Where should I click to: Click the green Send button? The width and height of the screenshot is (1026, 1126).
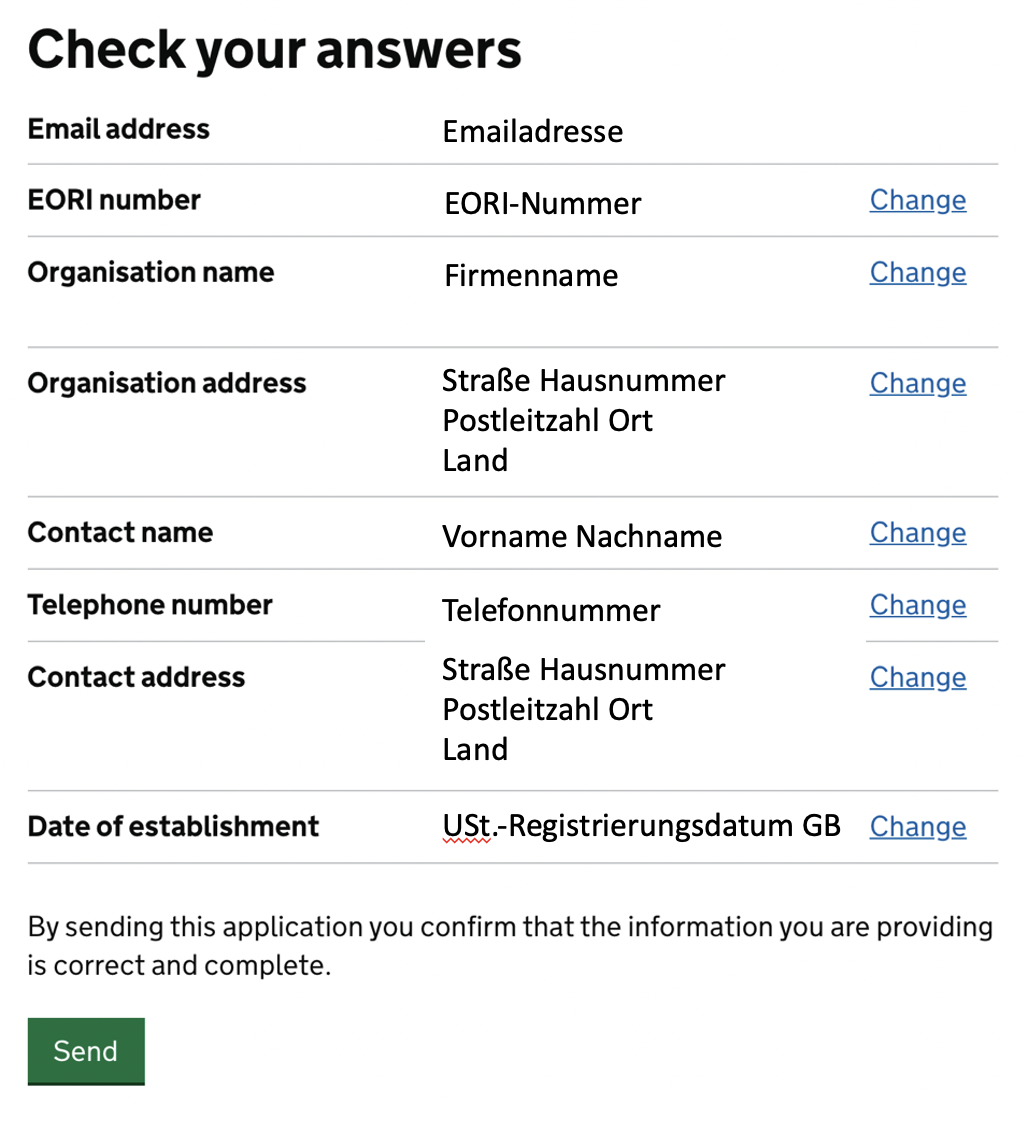pos(86,1051)
